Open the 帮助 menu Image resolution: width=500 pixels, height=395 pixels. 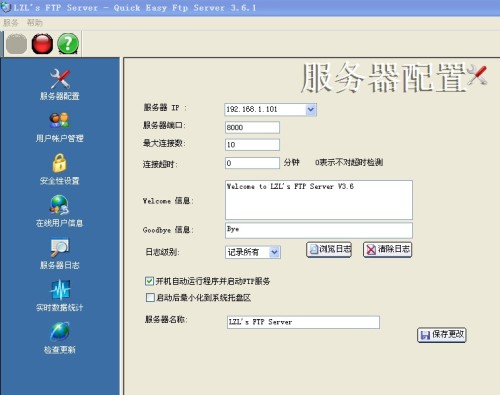coord(35,23)
